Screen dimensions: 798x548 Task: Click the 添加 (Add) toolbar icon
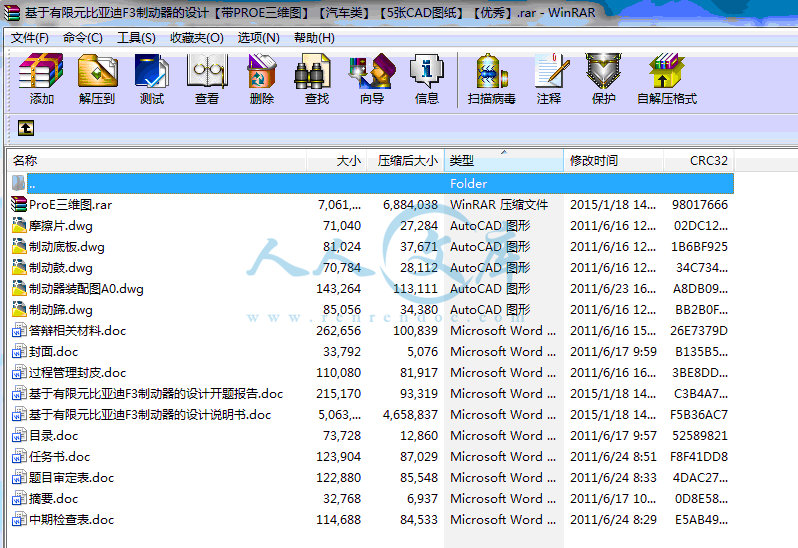[41, 71]
